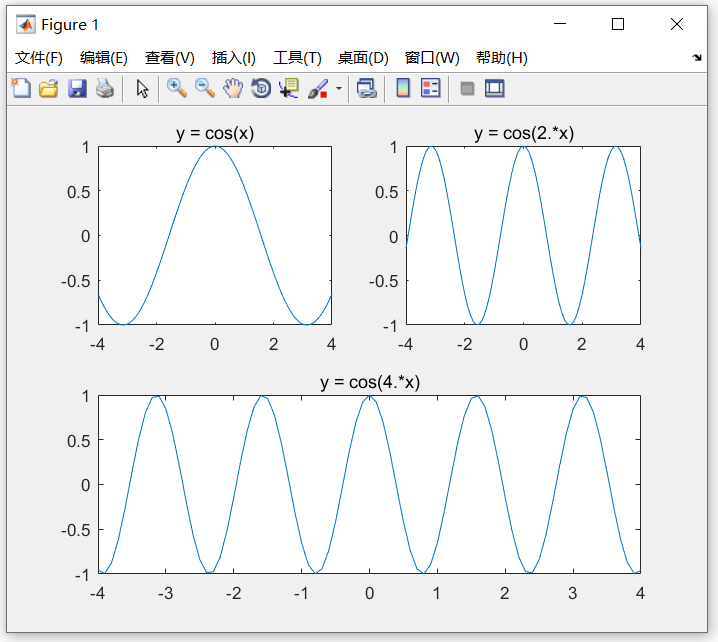Insert a legend via toolbar icon
Screen dimensions: 718x642
tap(430, 88)
